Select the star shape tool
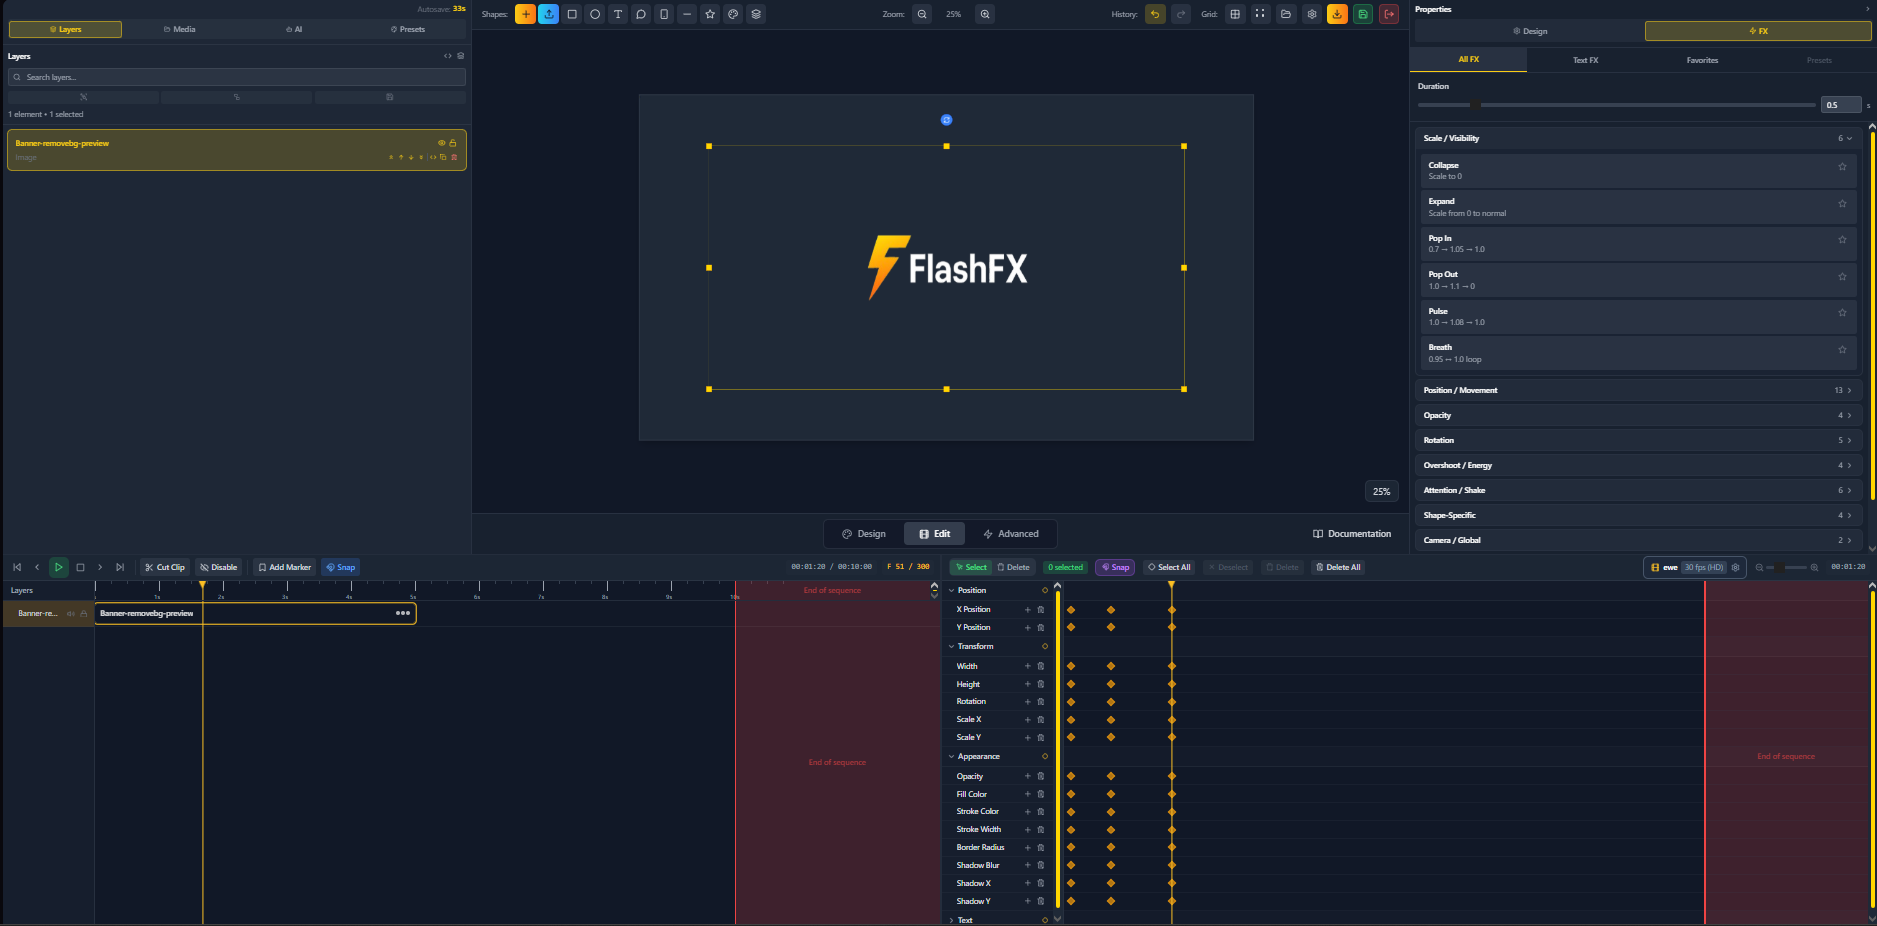 (710, 14)
